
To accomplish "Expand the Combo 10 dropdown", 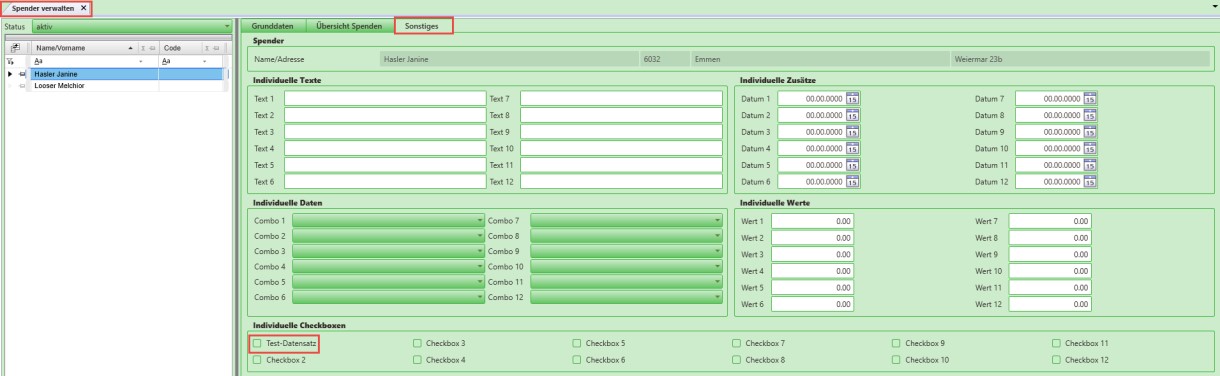I will tap(626, 267).
